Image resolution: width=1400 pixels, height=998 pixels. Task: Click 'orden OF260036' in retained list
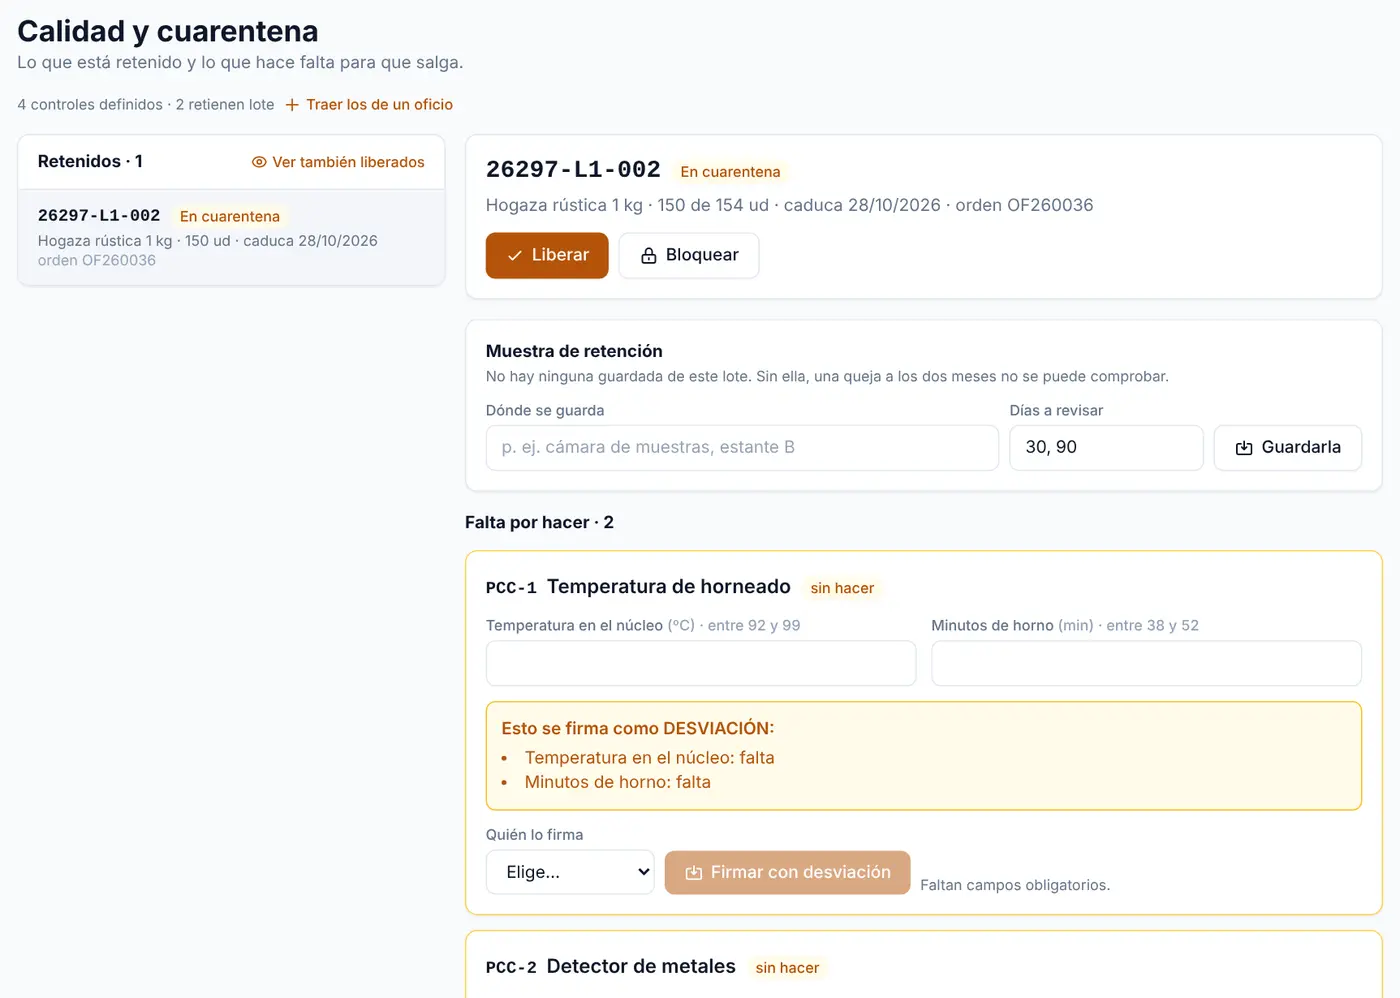tap(97, 260)
